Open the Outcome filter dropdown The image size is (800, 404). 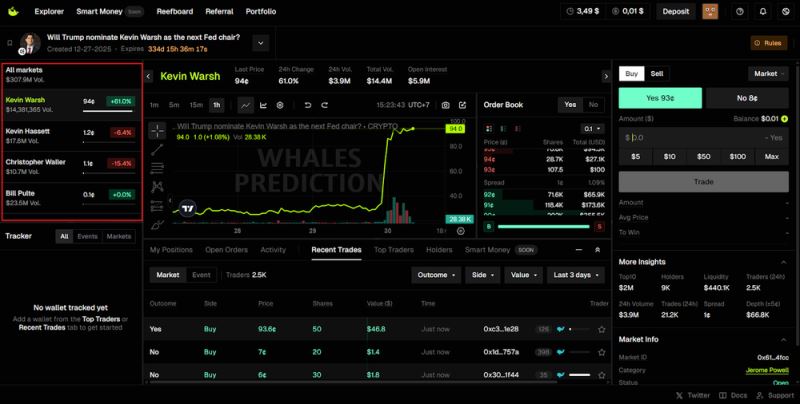pos(436,275)
